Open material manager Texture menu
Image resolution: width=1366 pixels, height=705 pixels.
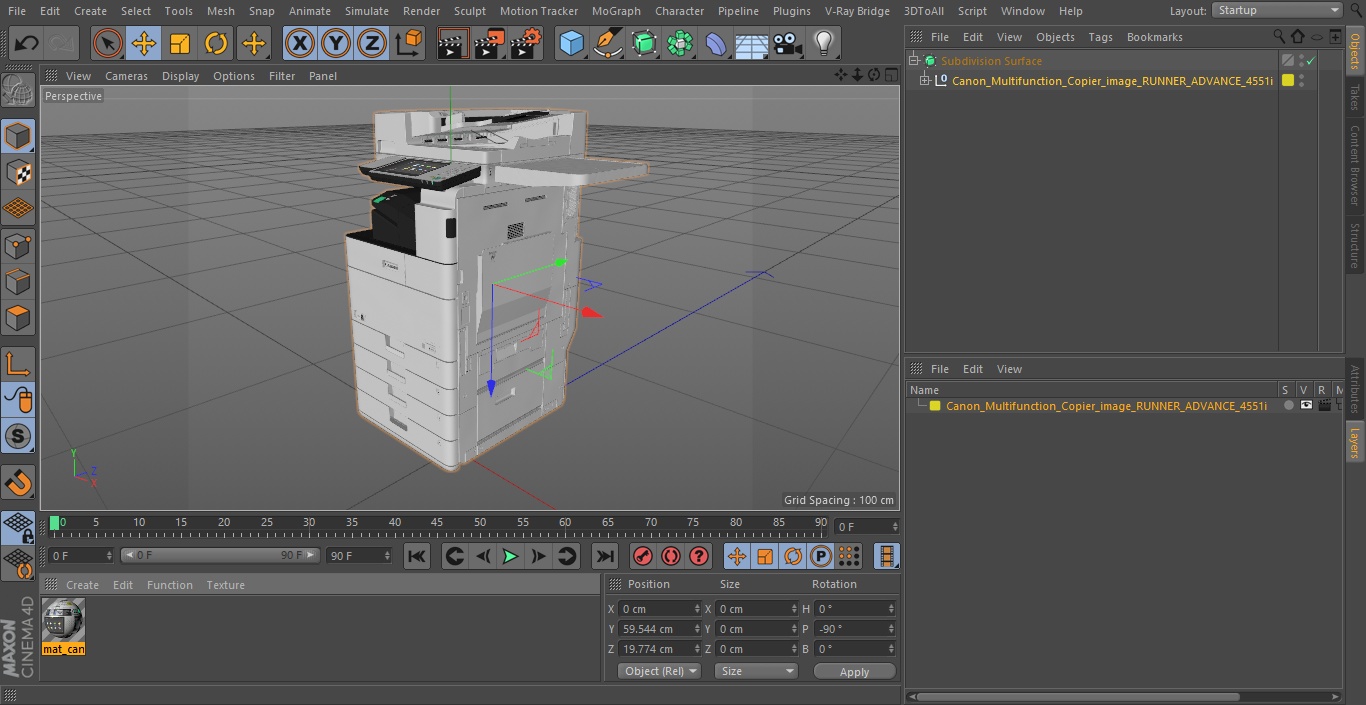click(225, 585)
